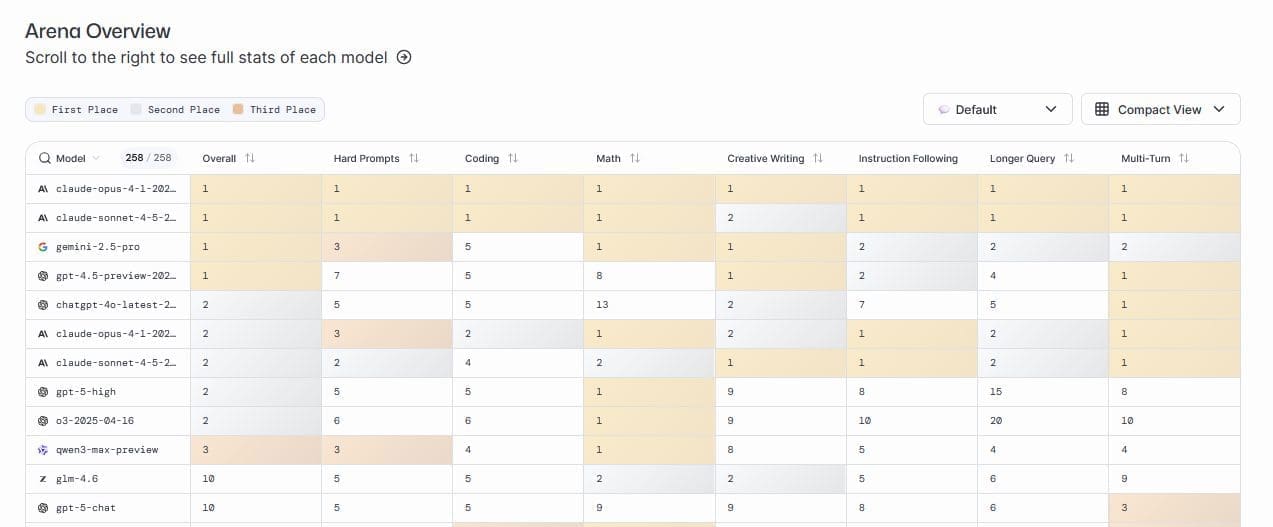Click the Third Place legend swatch

tap(238, 109)
